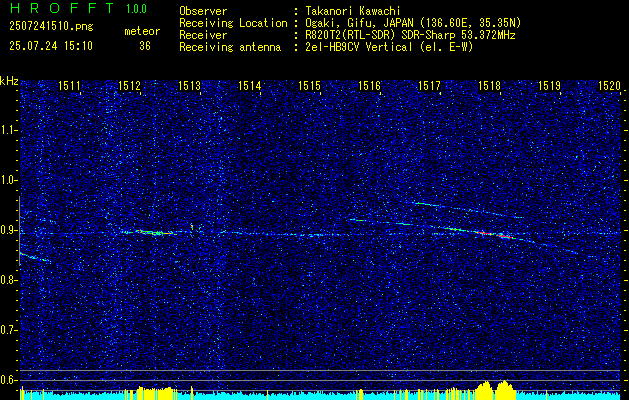Image resolution: width=629 pixels, height=400 pixels.
Task: Click the descending trace before 1511
Action: (35, 257)
